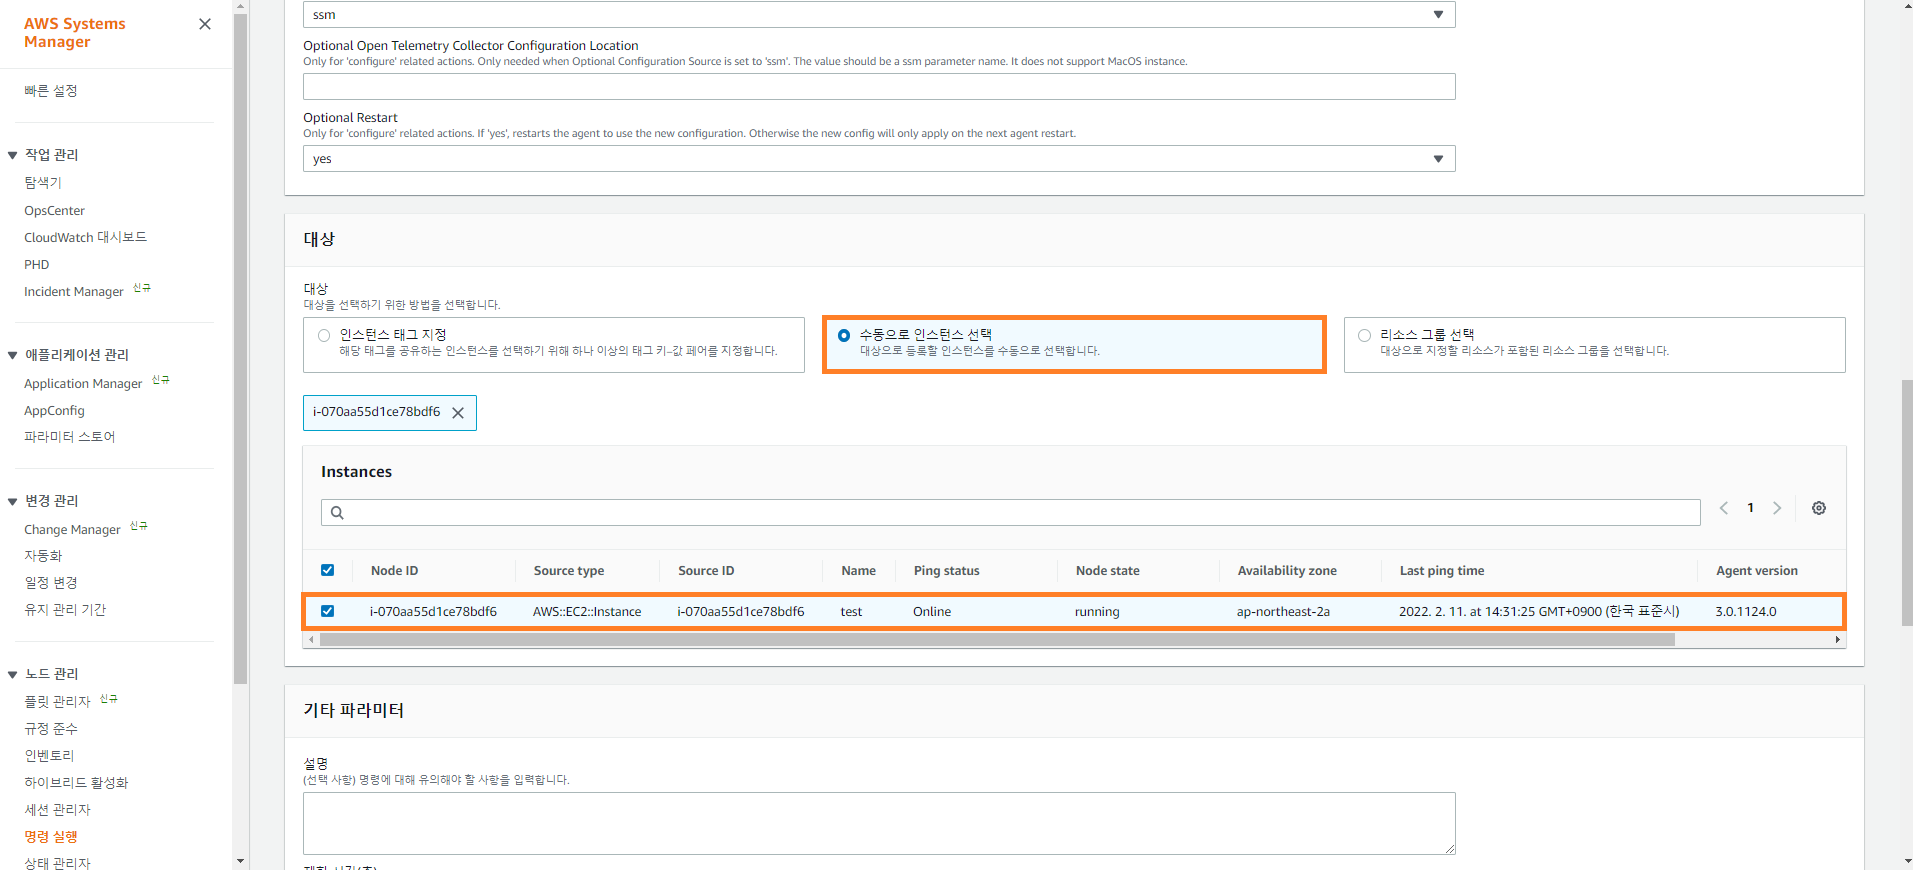
Task: Click the ap-northeast-2a availability zone cell
Action: [x=1283, y=612]
